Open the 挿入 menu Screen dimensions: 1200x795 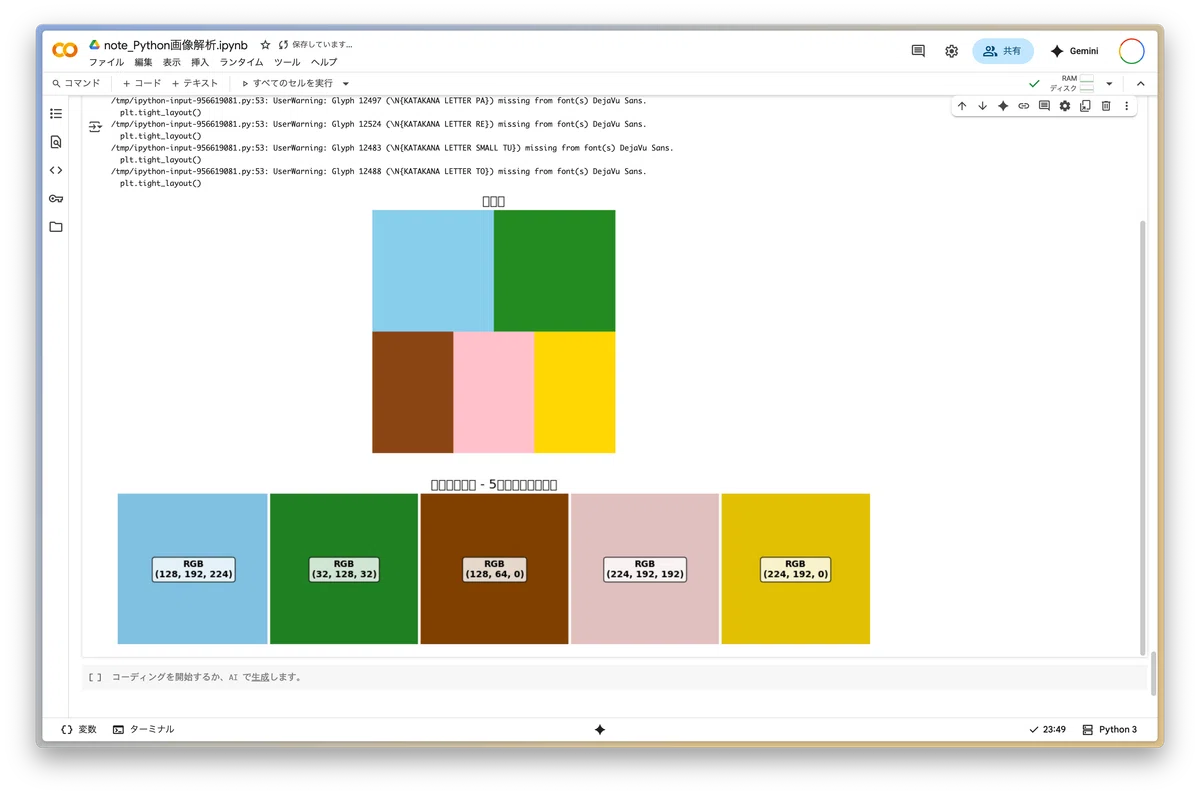(x=200, y=62)
